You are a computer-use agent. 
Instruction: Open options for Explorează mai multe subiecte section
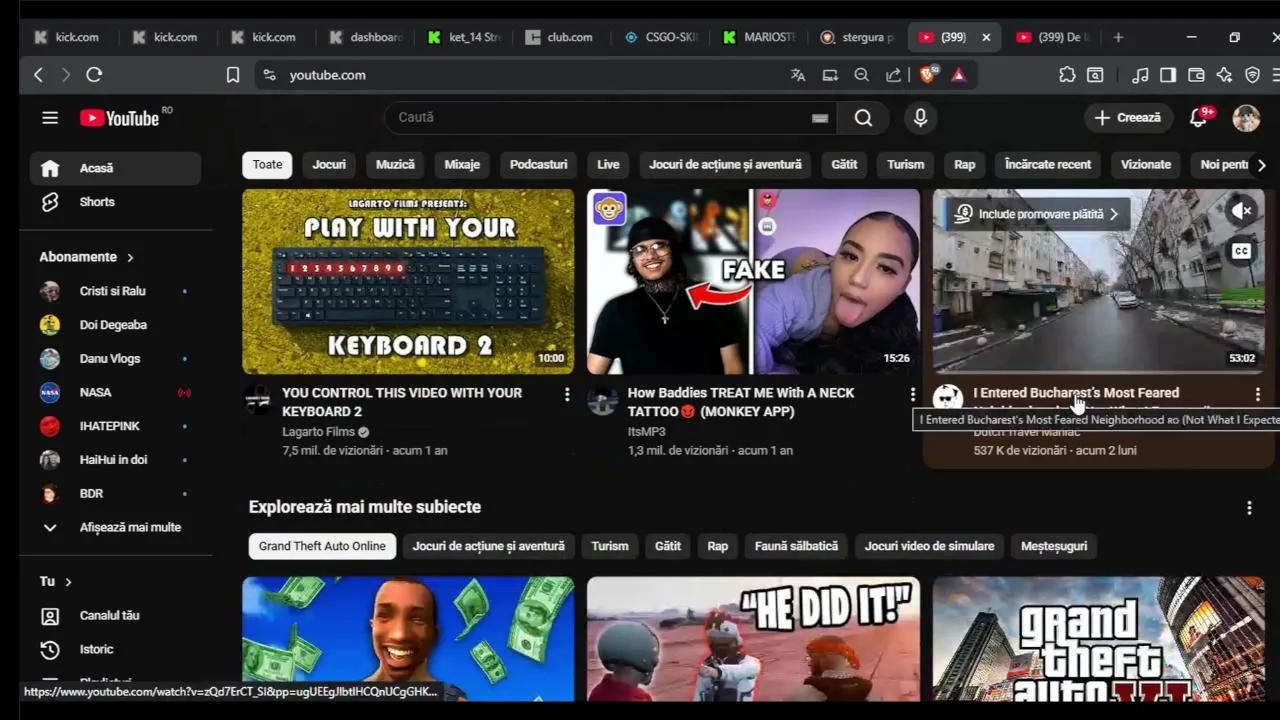coord(1249,508)
